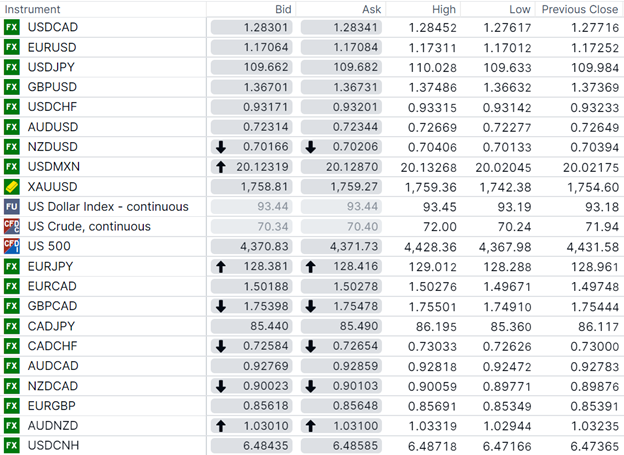Click the NZDUSD ask price 0.70206

pos(342,146)
